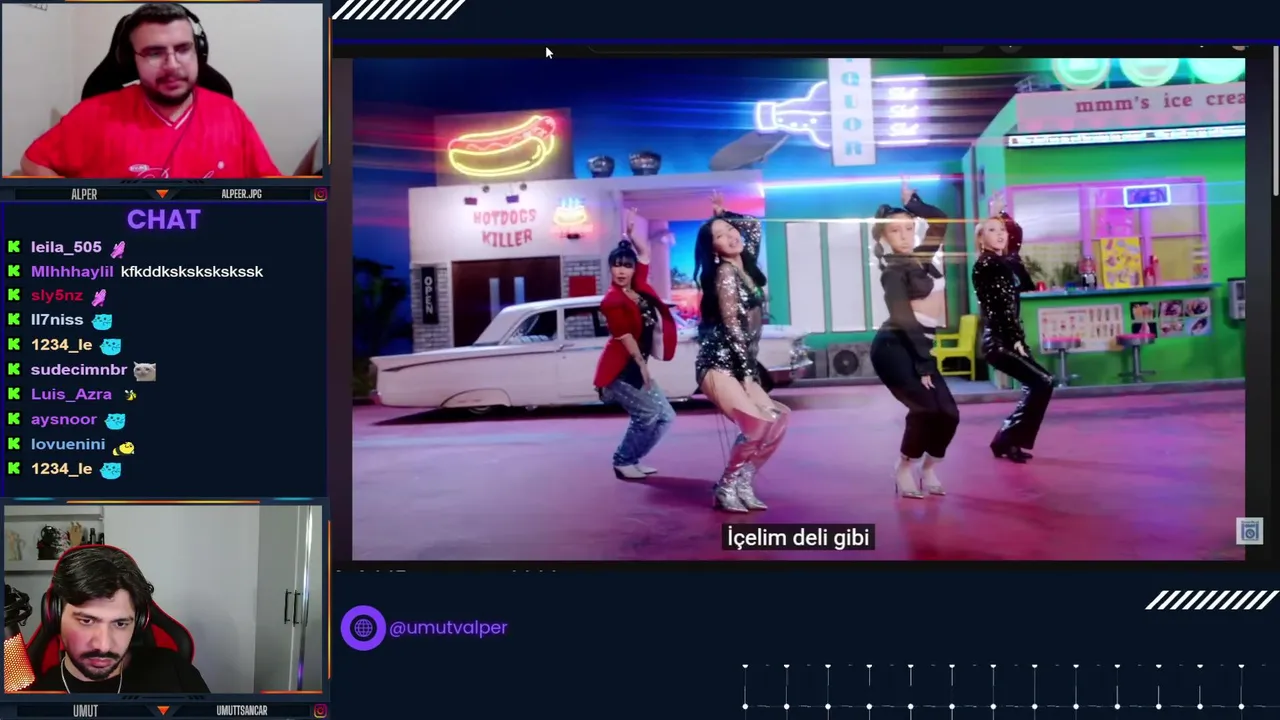Select username leila_505 in chat
Viewport: 1280px width, 720px height.
(66, 247)
